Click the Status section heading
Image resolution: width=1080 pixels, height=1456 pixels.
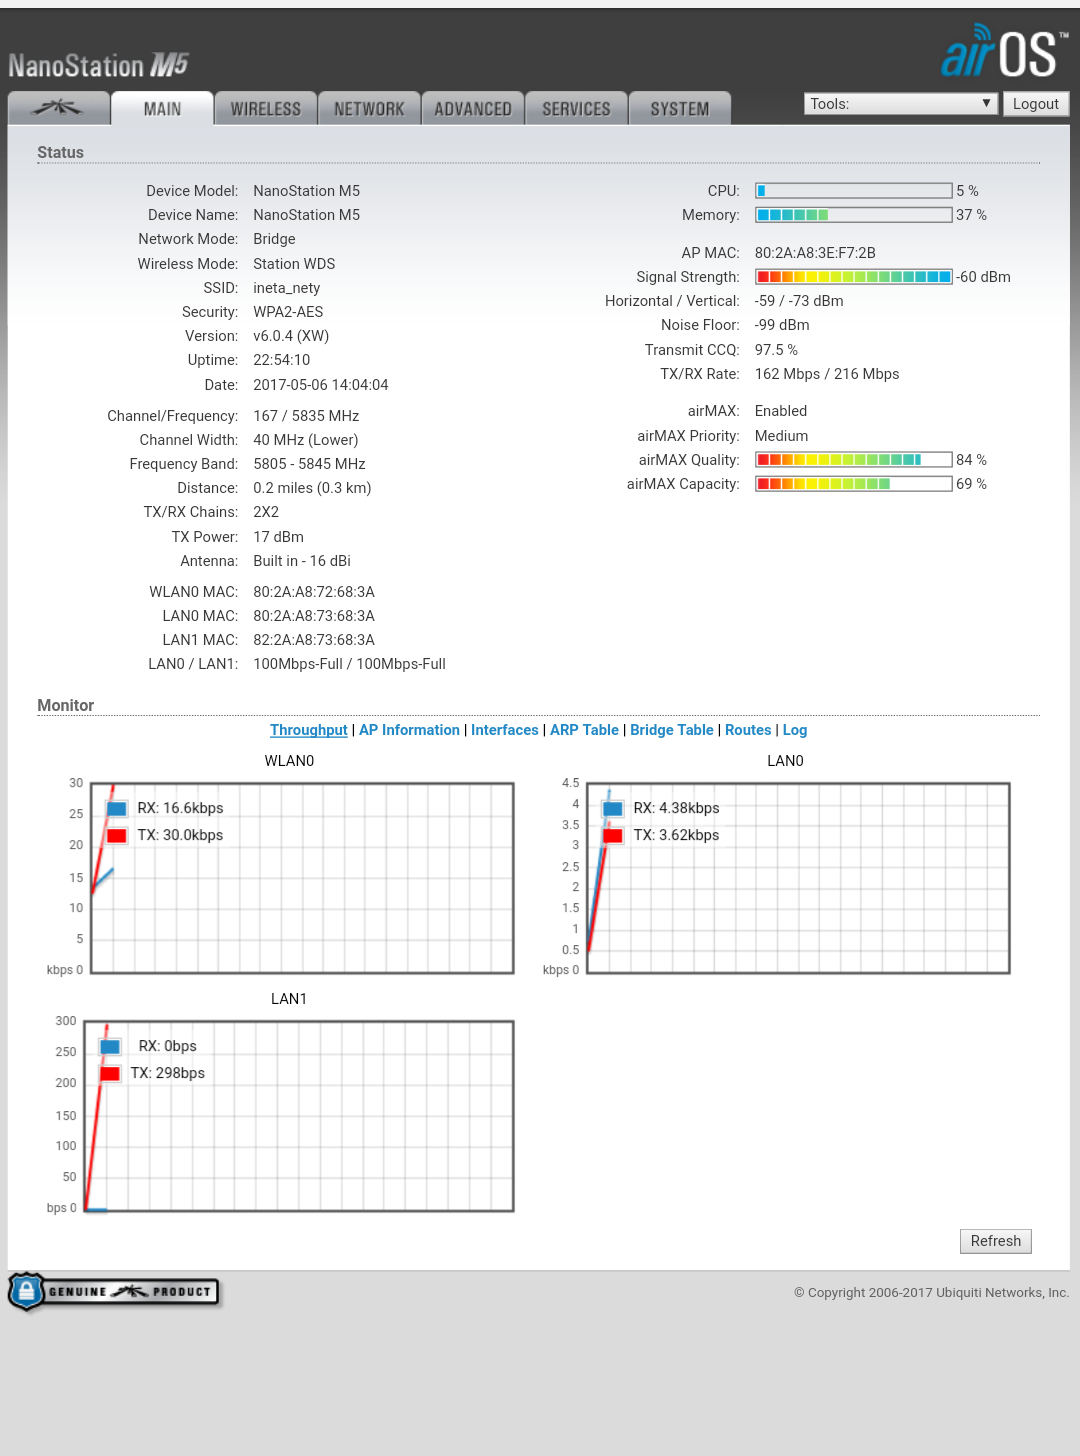[61, 153]
